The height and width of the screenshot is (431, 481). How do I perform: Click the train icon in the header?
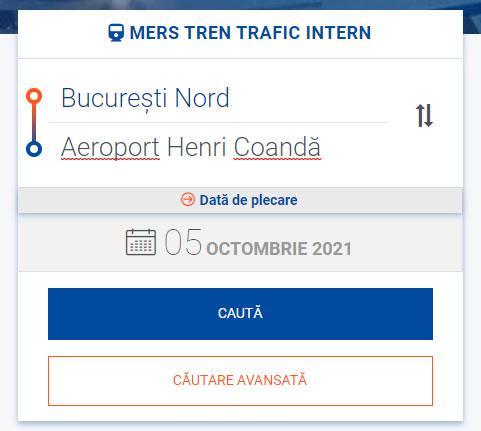[116, 33]
